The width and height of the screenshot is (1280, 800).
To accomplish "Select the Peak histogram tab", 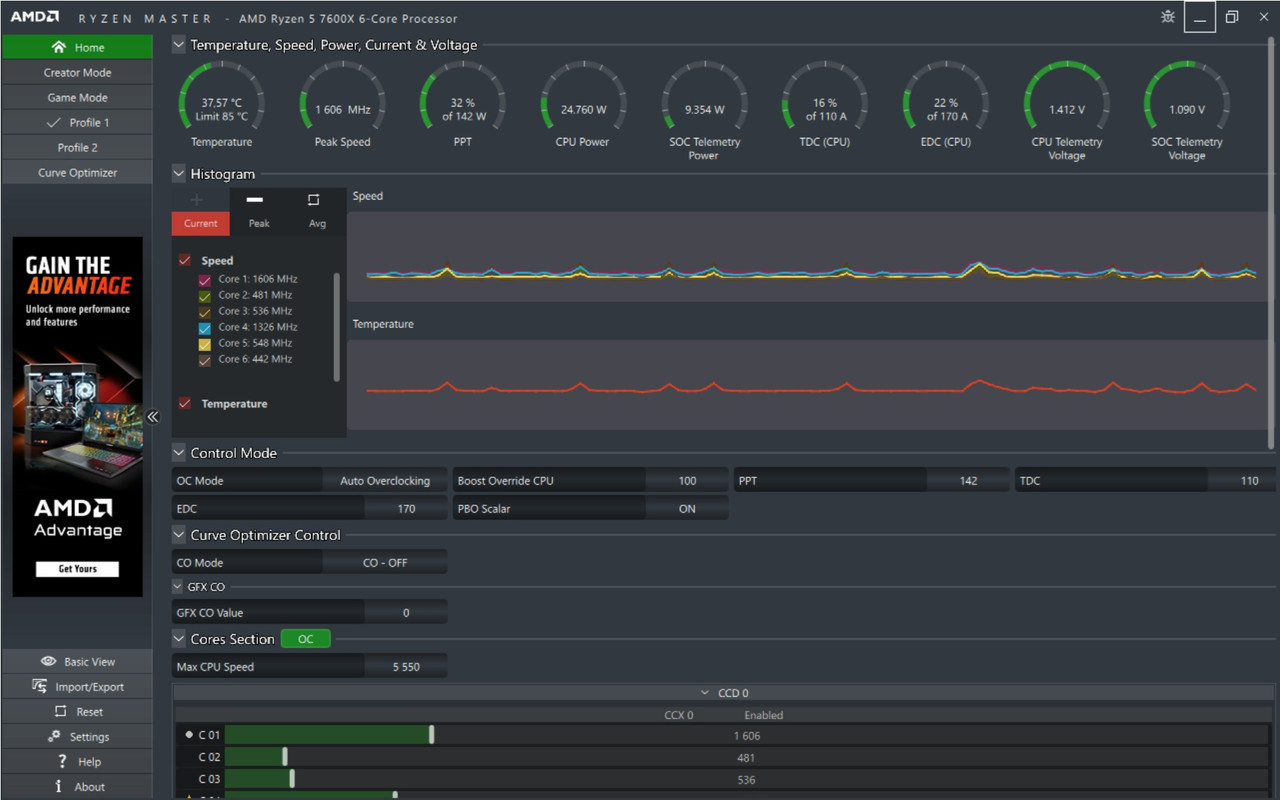I will point(259,223).
